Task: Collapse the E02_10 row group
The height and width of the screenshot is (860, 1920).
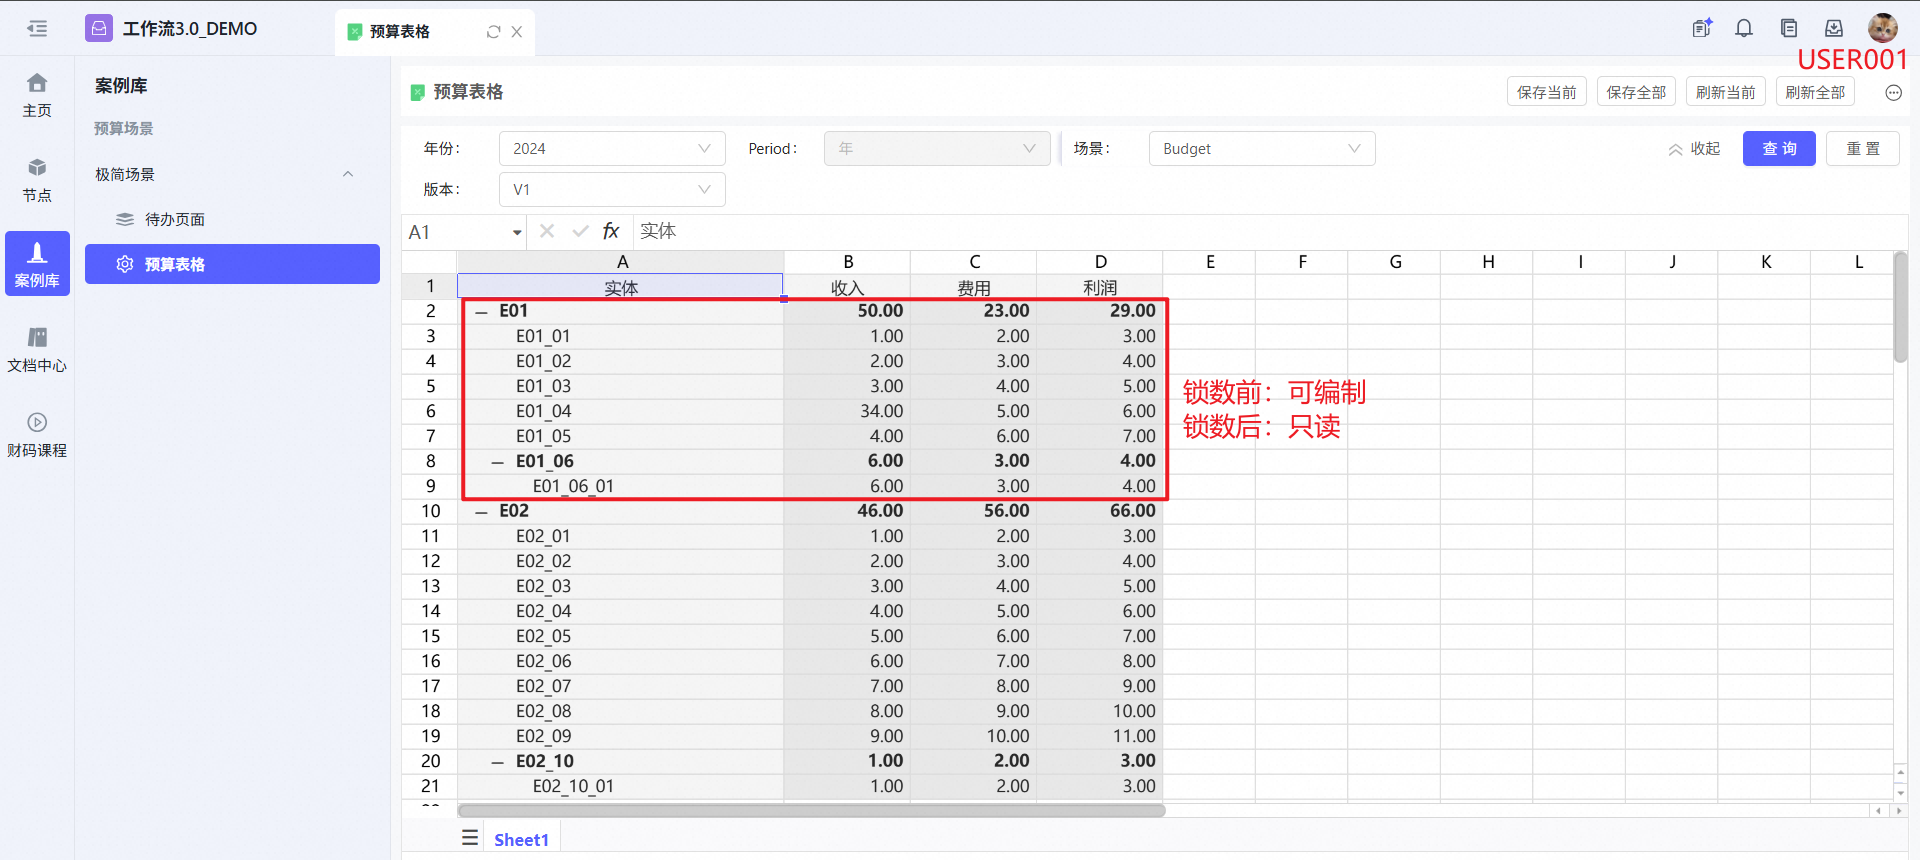Action: click(x=498, y=762)
